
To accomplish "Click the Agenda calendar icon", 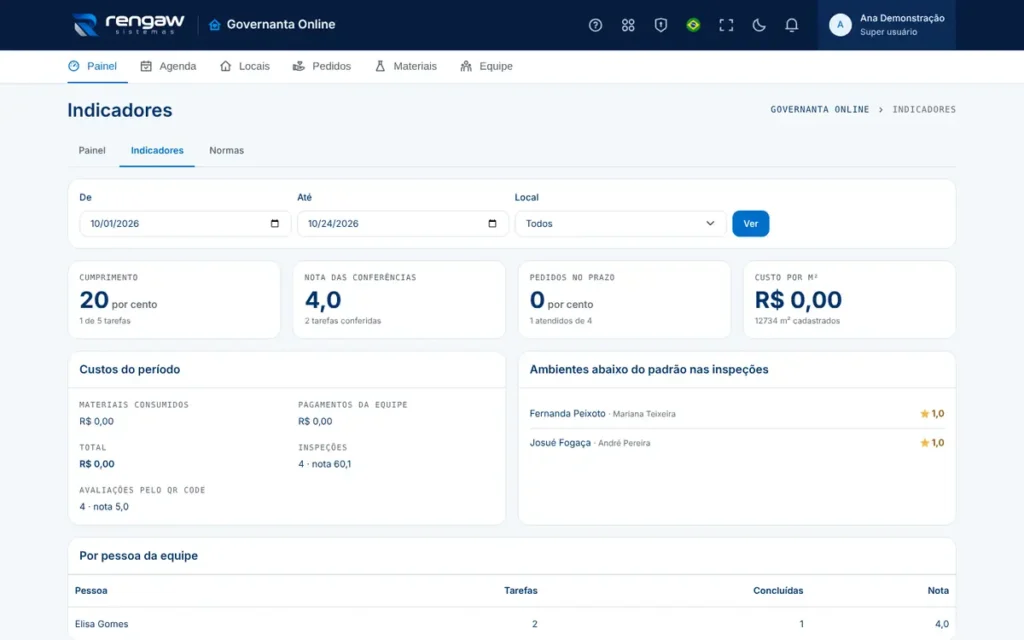I will pyautogui.click(x=146, y=66).
